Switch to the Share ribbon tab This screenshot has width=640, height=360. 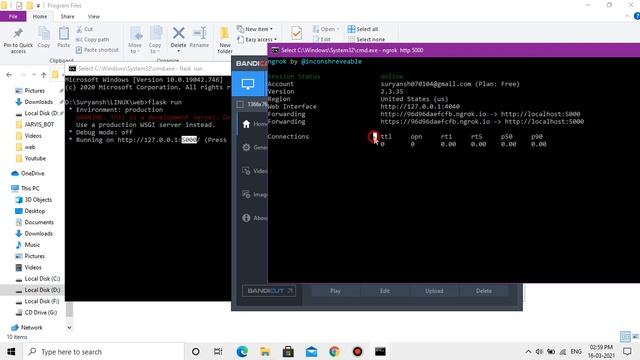tap(67, 16)
